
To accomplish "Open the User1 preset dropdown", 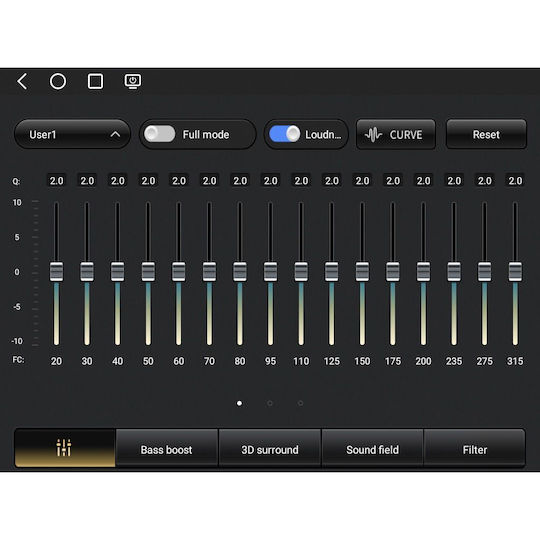I will coord(72,134).
